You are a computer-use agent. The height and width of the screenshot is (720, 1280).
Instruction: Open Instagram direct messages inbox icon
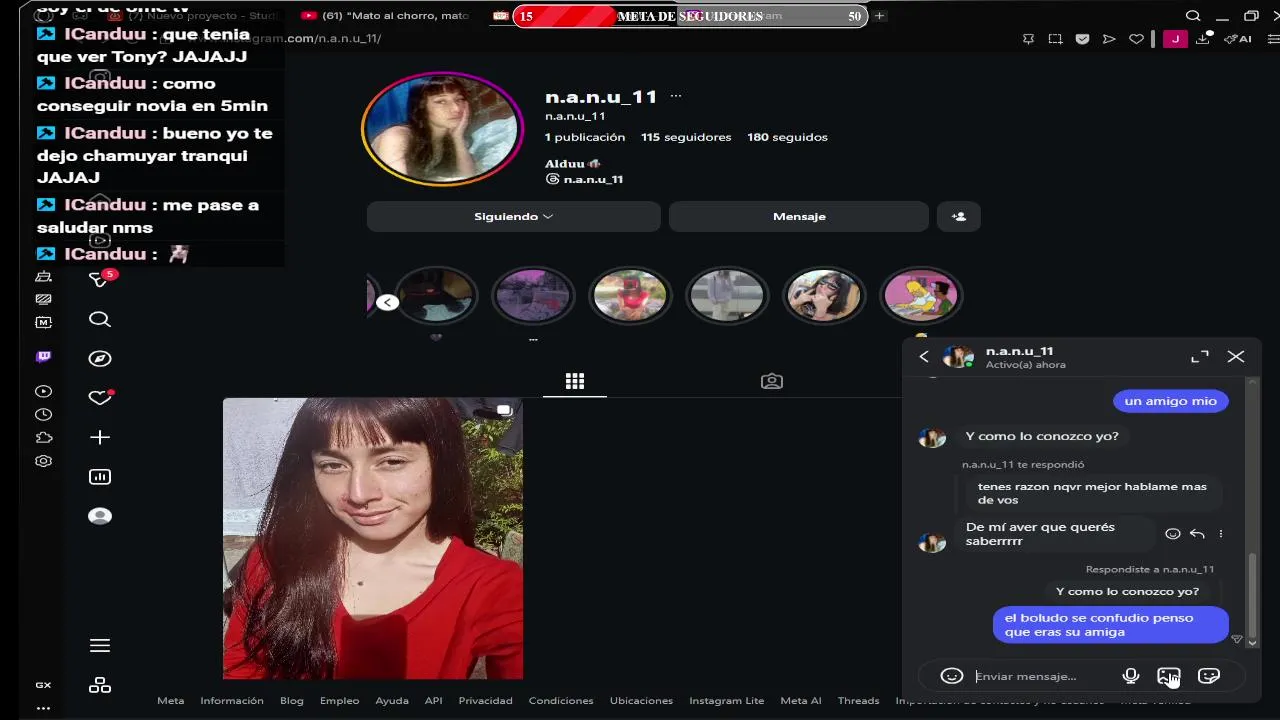[99, 279]
